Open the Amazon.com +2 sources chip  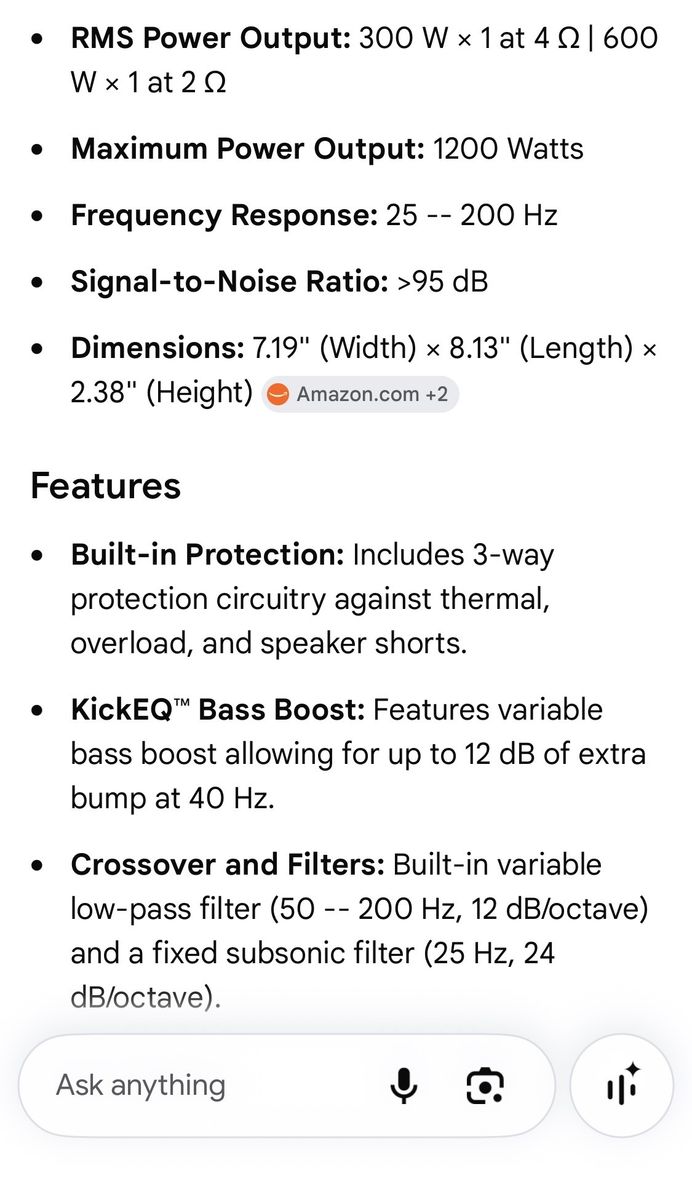[x=360, y=394]
